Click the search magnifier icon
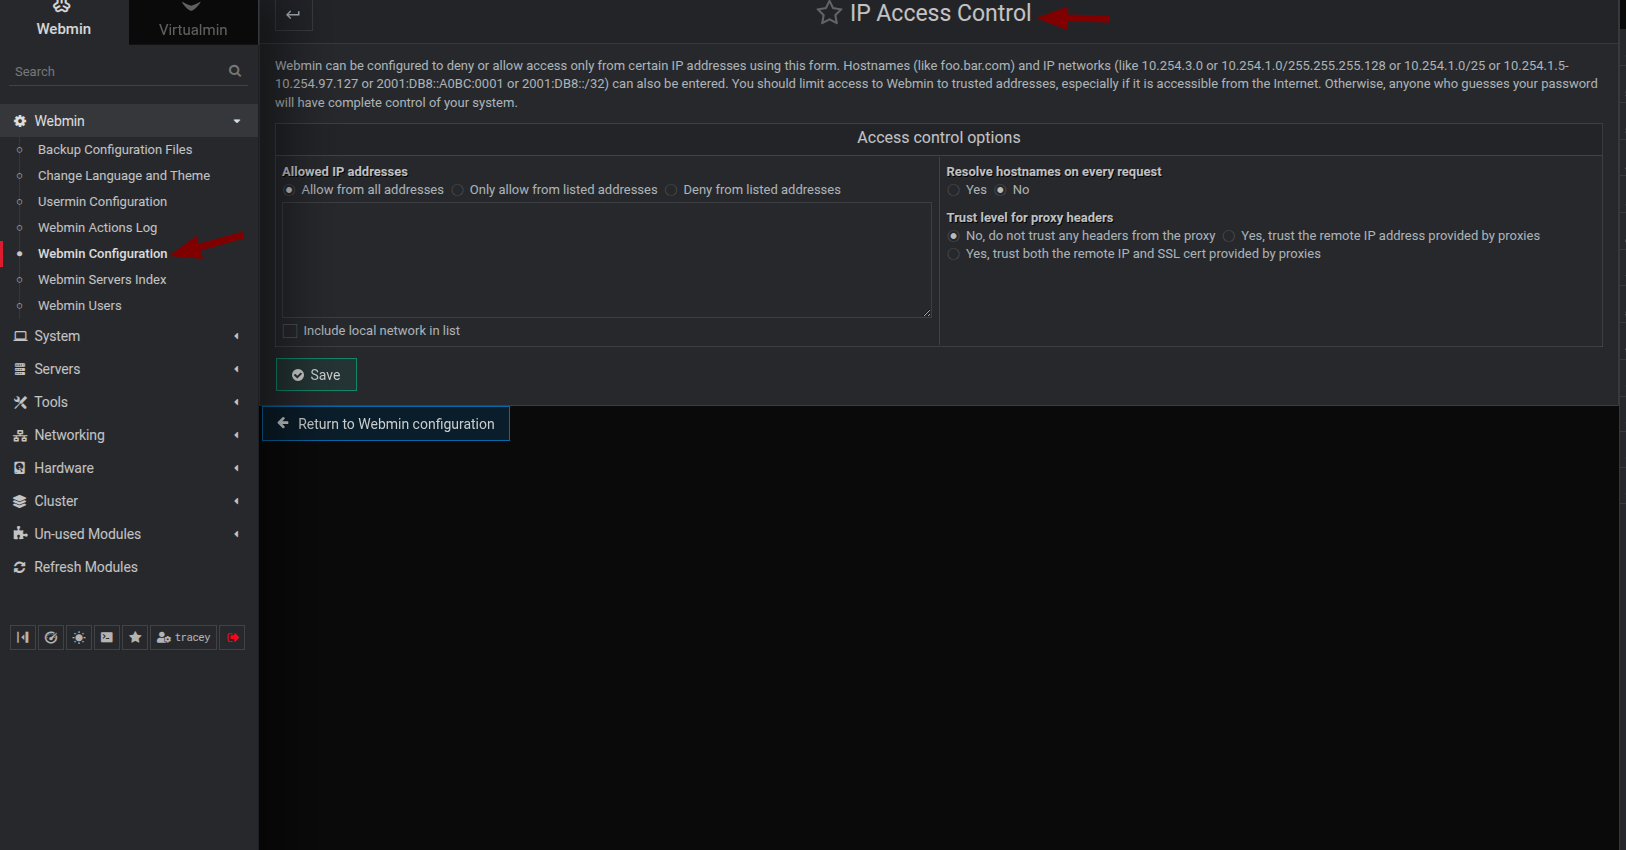The height and width of the screenshot is (850, 1626). point(235,71)
